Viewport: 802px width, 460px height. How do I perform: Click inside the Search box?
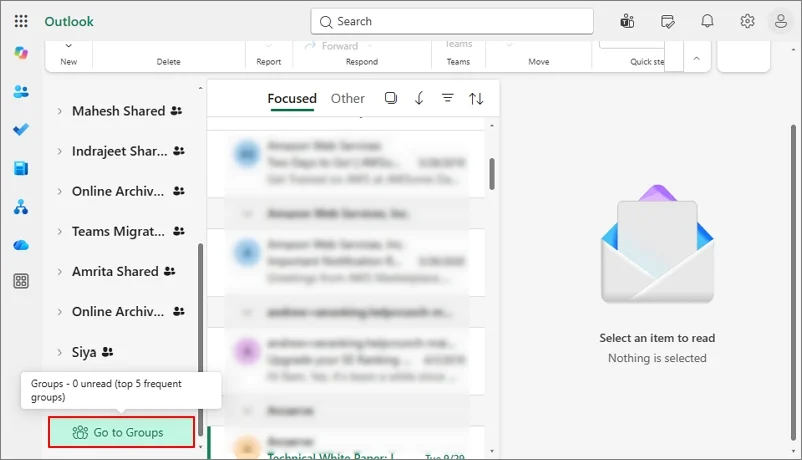pos(452,21)
